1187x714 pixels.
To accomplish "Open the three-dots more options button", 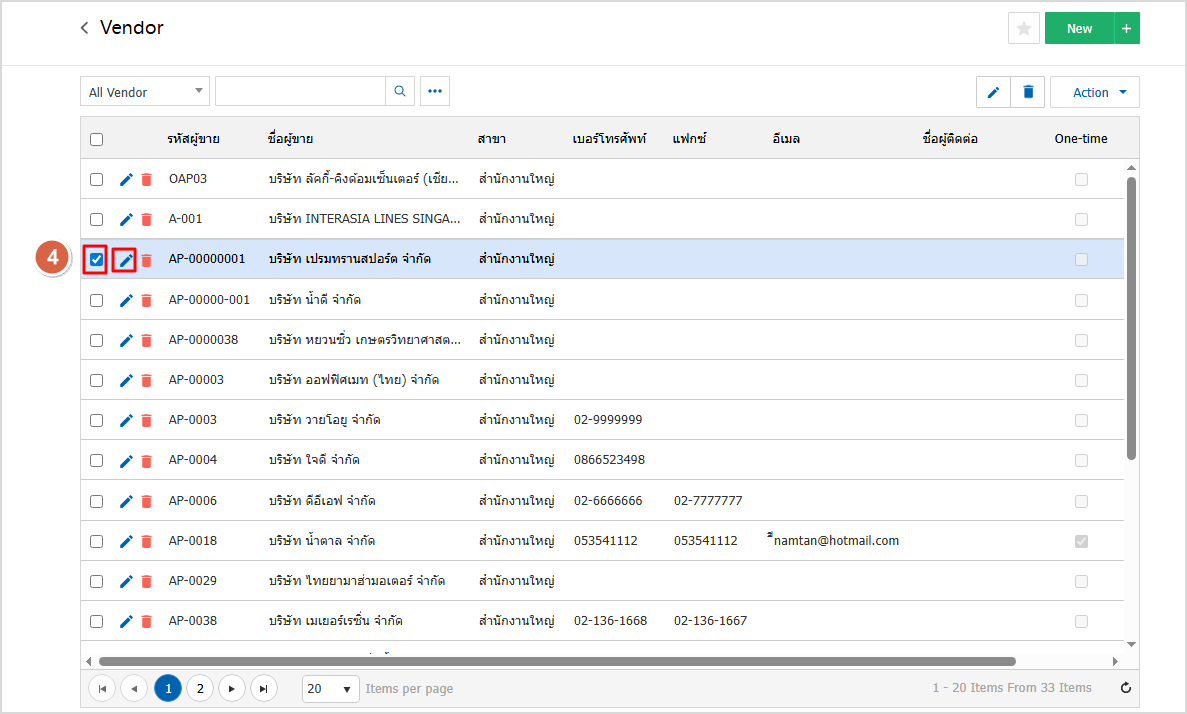I will coord(435,91).
